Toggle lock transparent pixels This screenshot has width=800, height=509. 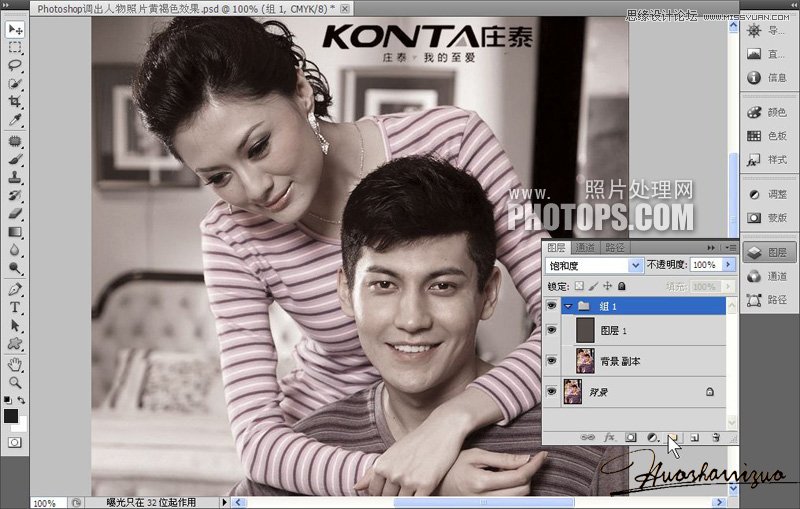click(x=579, y=286)
